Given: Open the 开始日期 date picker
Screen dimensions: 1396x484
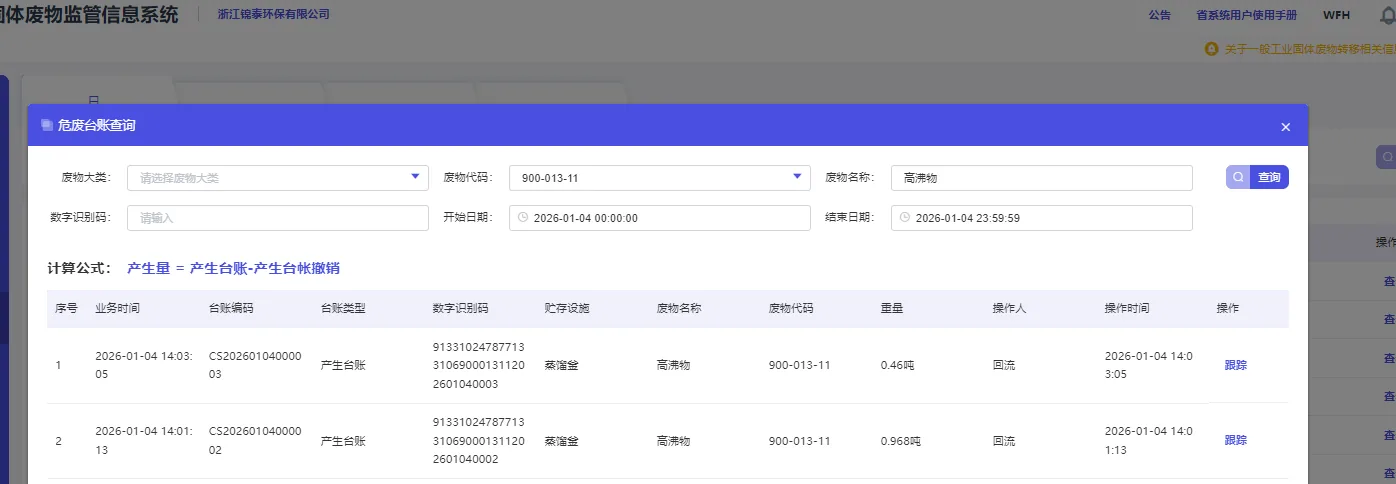Looking at the screenshot, I should [x=660, y=218].
